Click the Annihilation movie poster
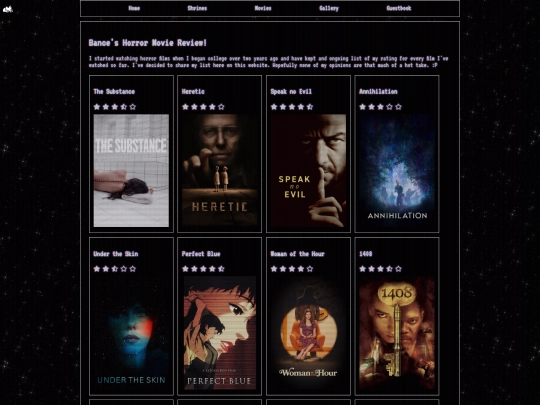Viewport: 540px width, 405px height. [x=397, y=170]
